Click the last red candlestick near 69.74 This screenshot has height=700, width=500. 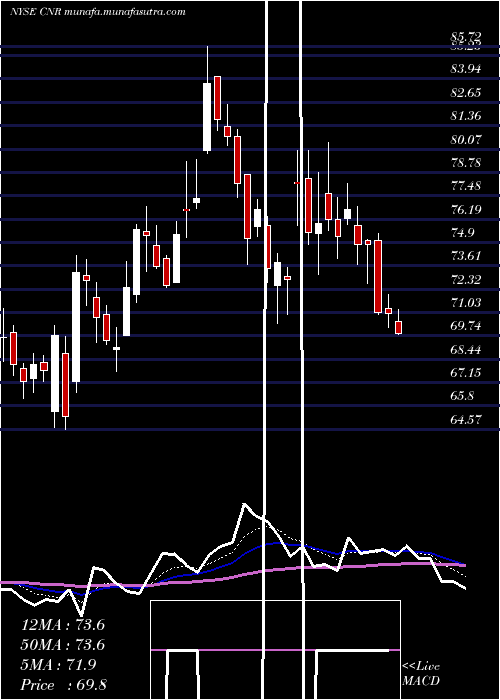click(399, 327)
